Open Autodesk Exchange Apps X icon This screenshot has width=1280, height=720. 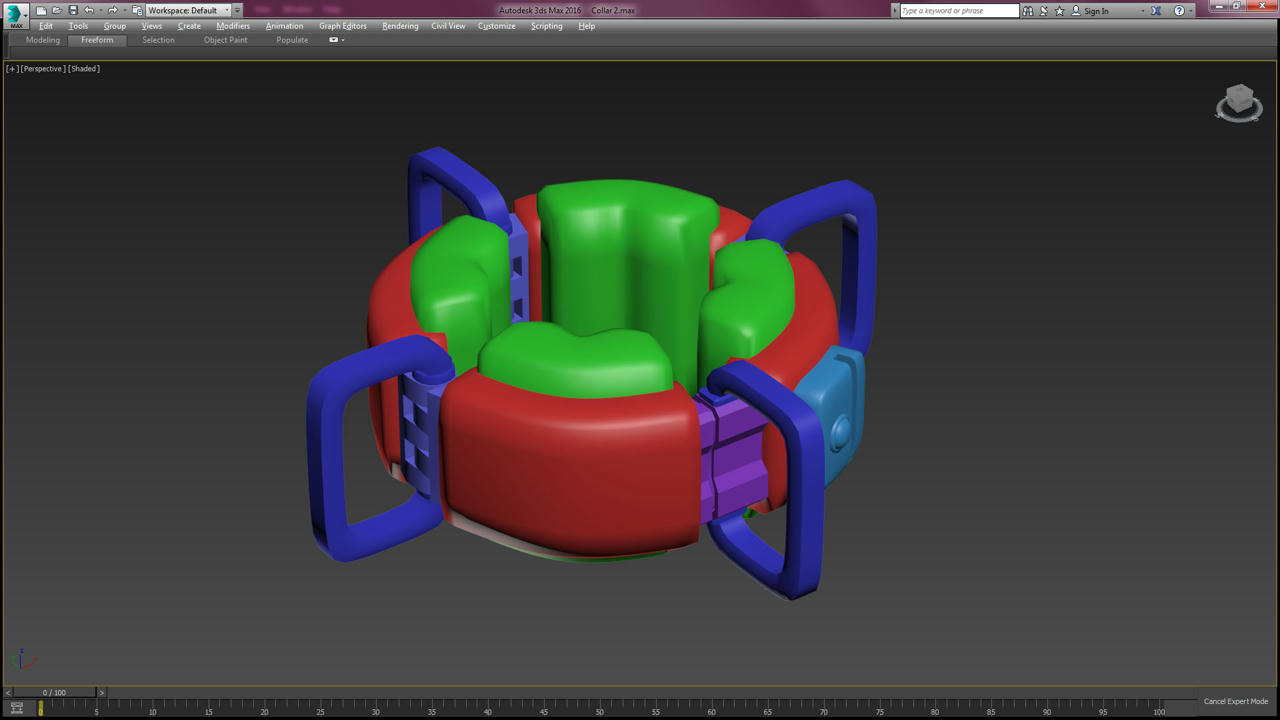[x=1156, y=10]
